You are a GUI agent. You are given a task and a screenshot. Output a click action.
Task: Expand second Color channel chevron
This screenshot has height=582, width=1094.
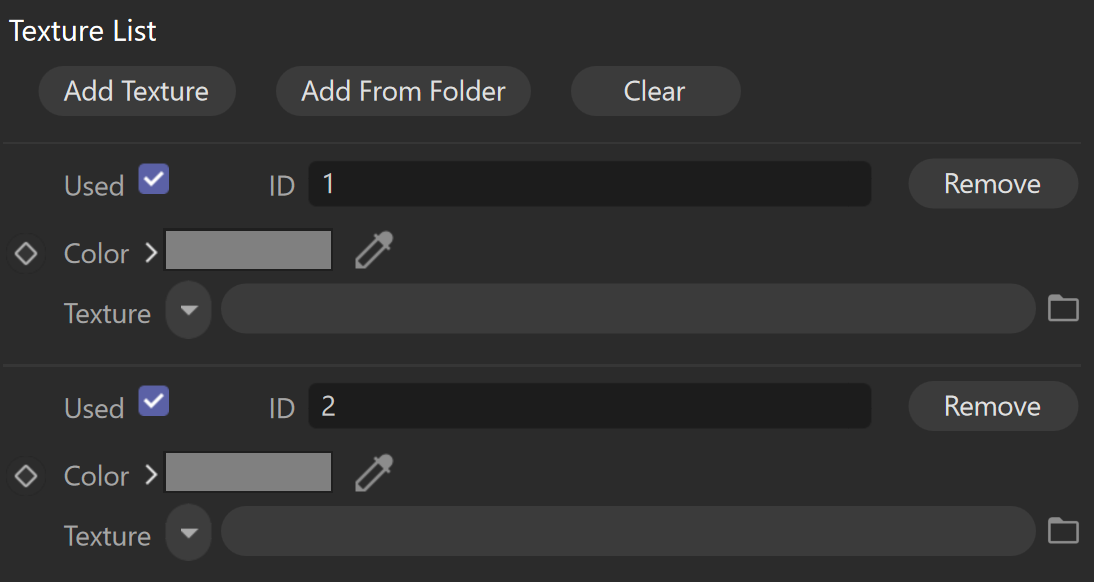point(151,475)
